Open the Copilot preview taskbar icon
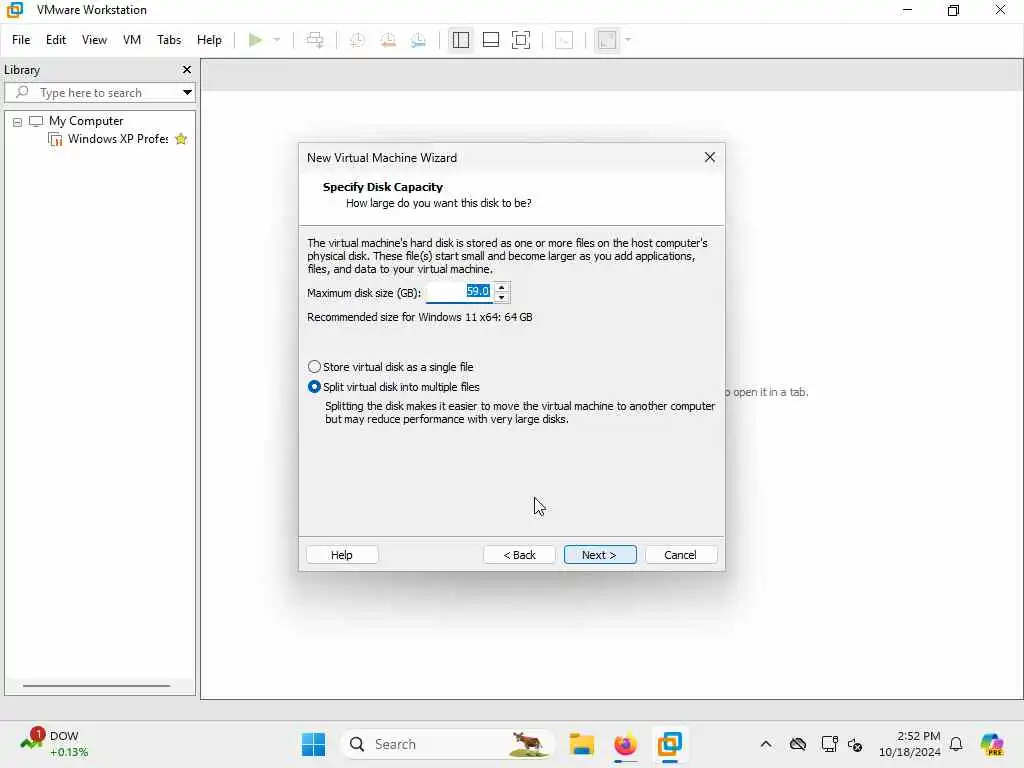 tap(992, 744)
